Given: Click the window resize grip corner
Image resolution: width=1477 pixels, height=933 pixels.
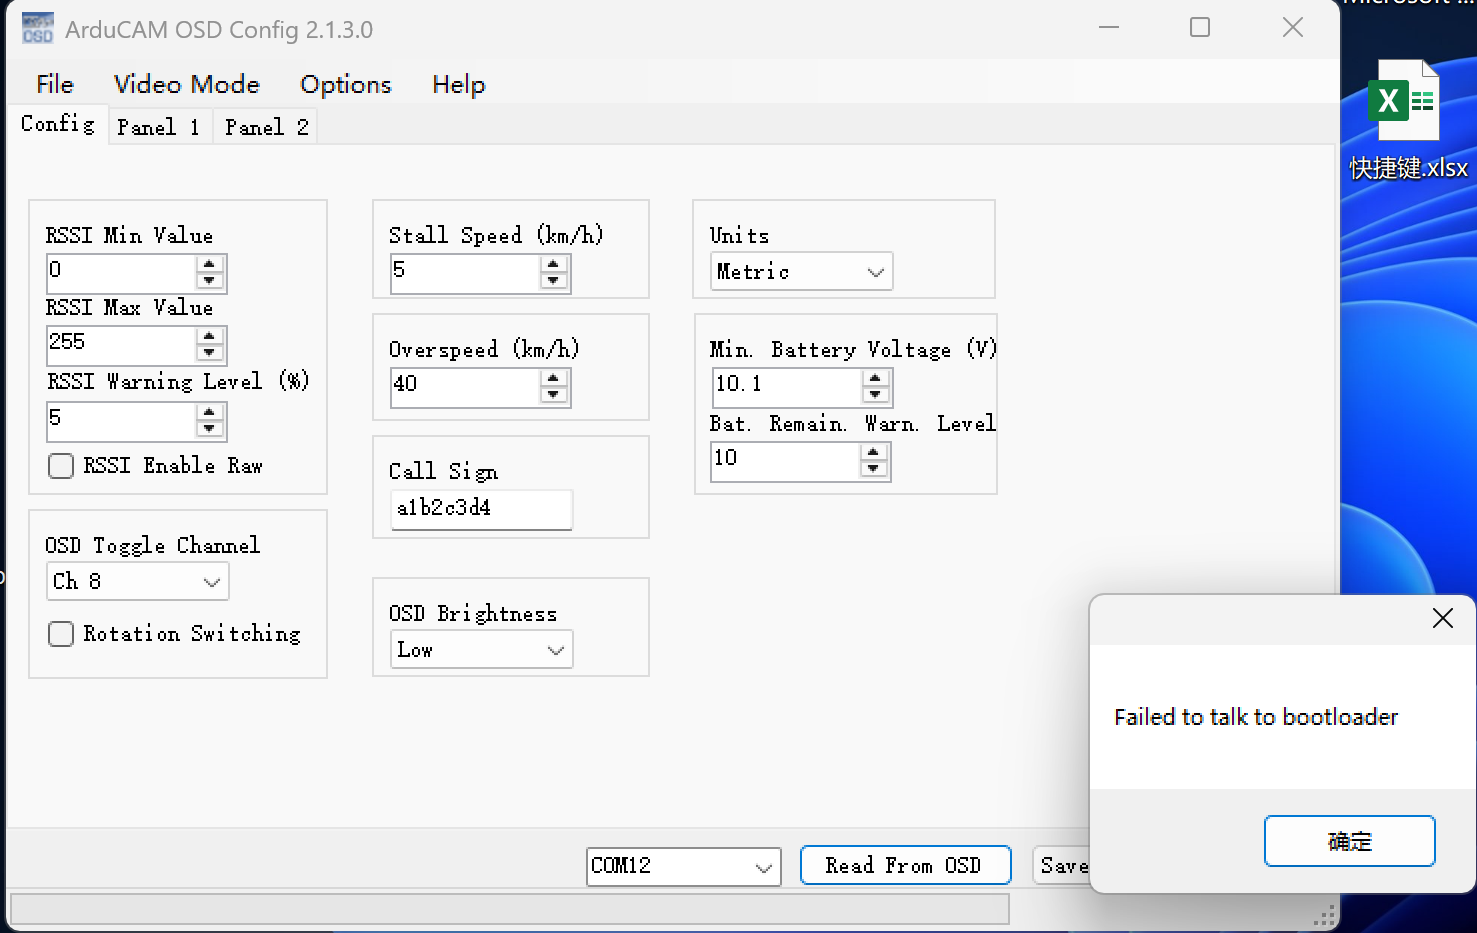Looking at the screenshot, I should 1324,916.
